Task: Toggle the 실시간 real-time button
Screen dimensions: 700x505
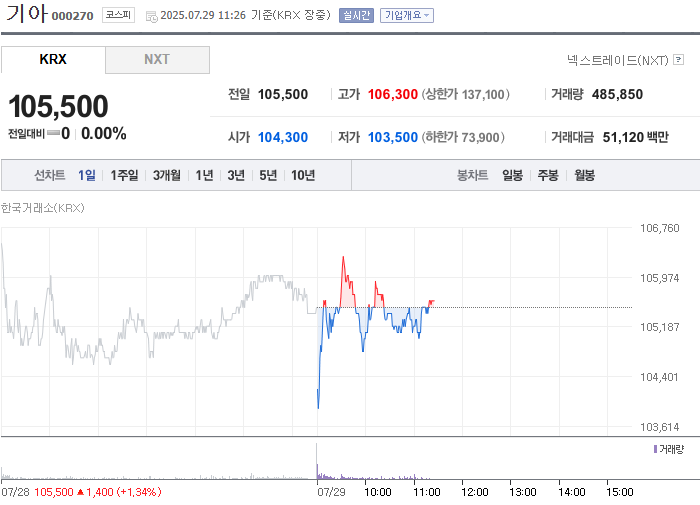Action: (x=356, y=15)
